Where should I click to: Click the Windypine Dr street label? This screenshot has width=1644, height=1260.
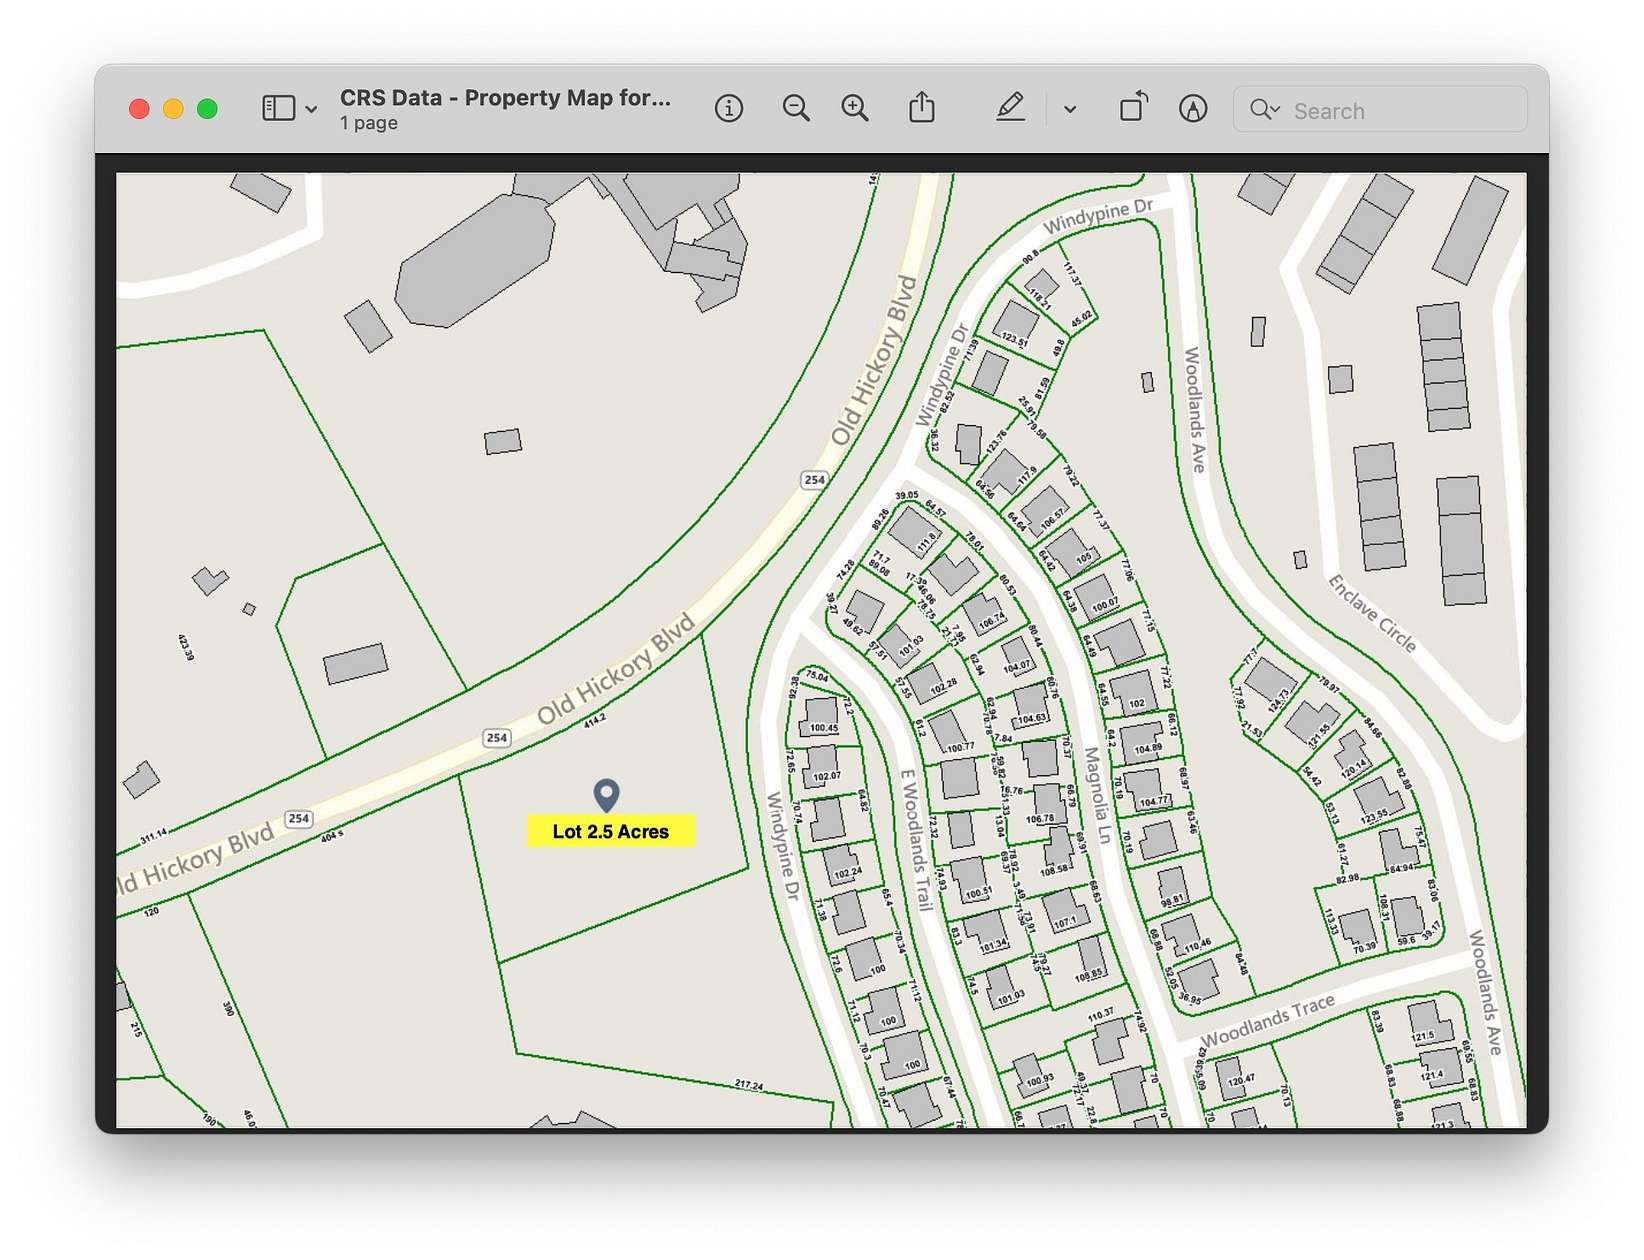click(1097, 216)
